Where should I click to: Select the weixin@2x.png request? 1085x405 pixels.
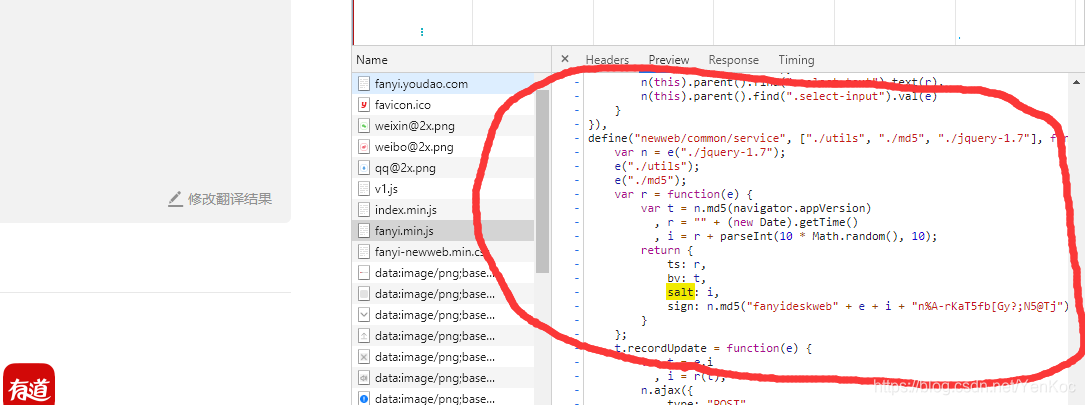point(443,126)
